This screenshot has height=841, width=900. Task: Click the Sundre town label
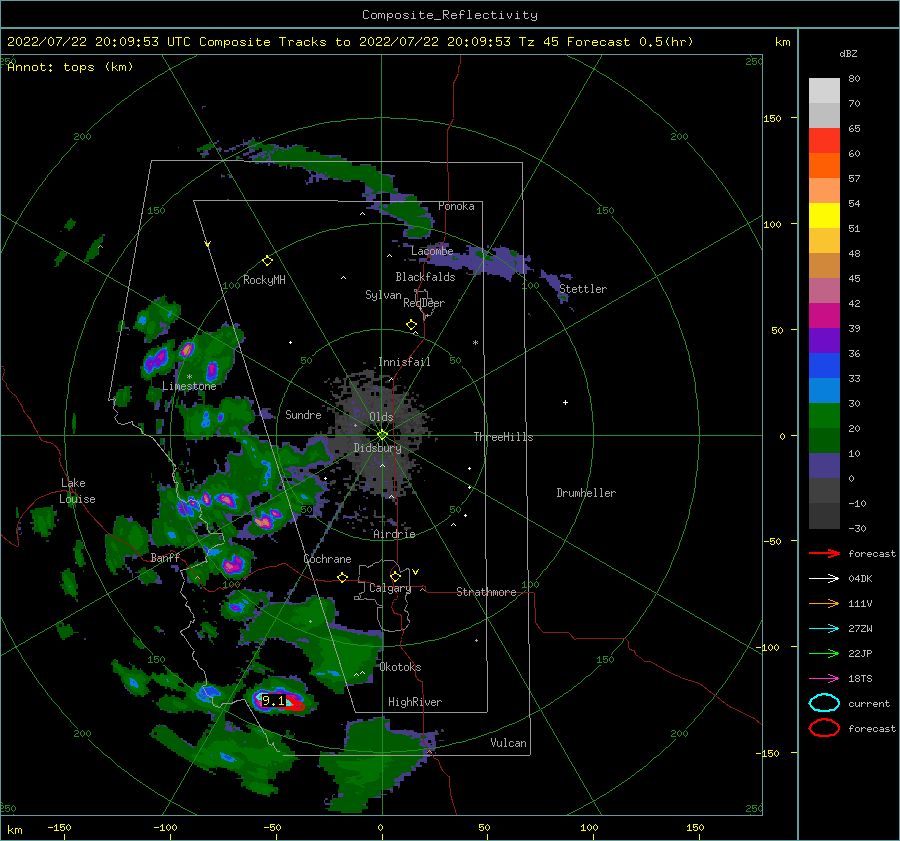click(303, 414)
